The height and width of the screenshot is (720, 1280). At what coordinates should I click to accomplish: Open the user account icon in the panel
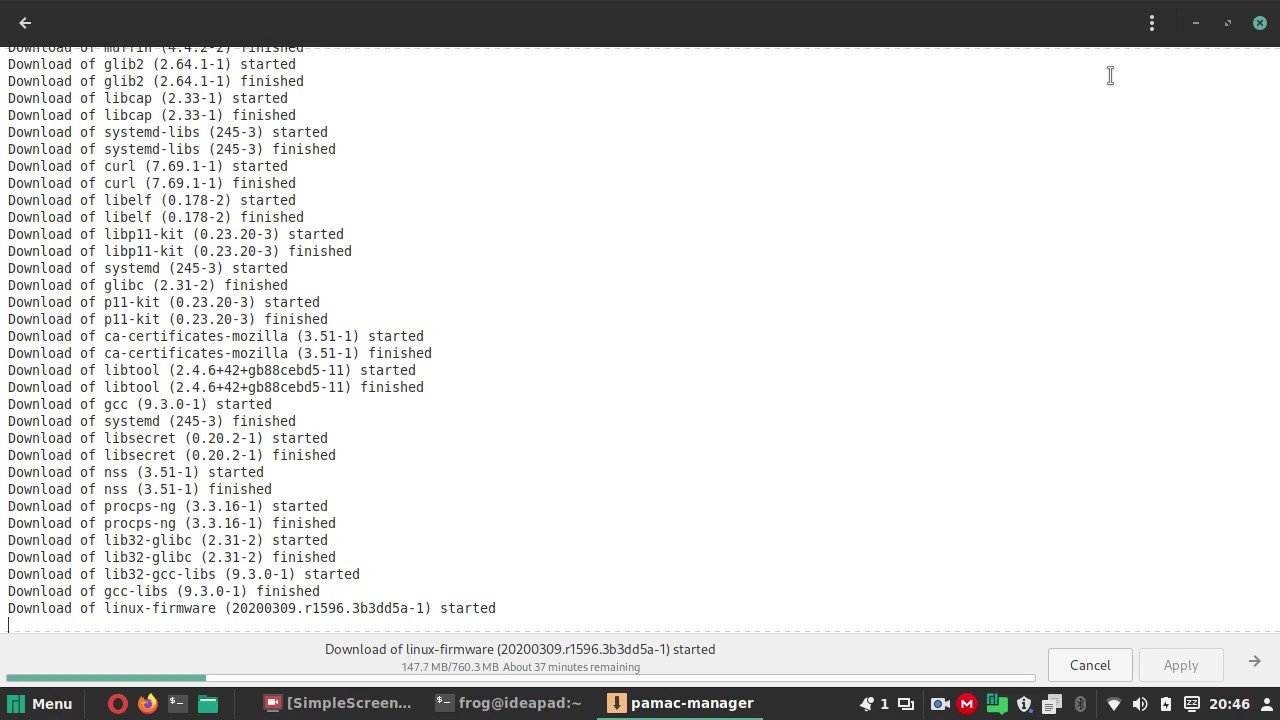(x=1267, y=704)
